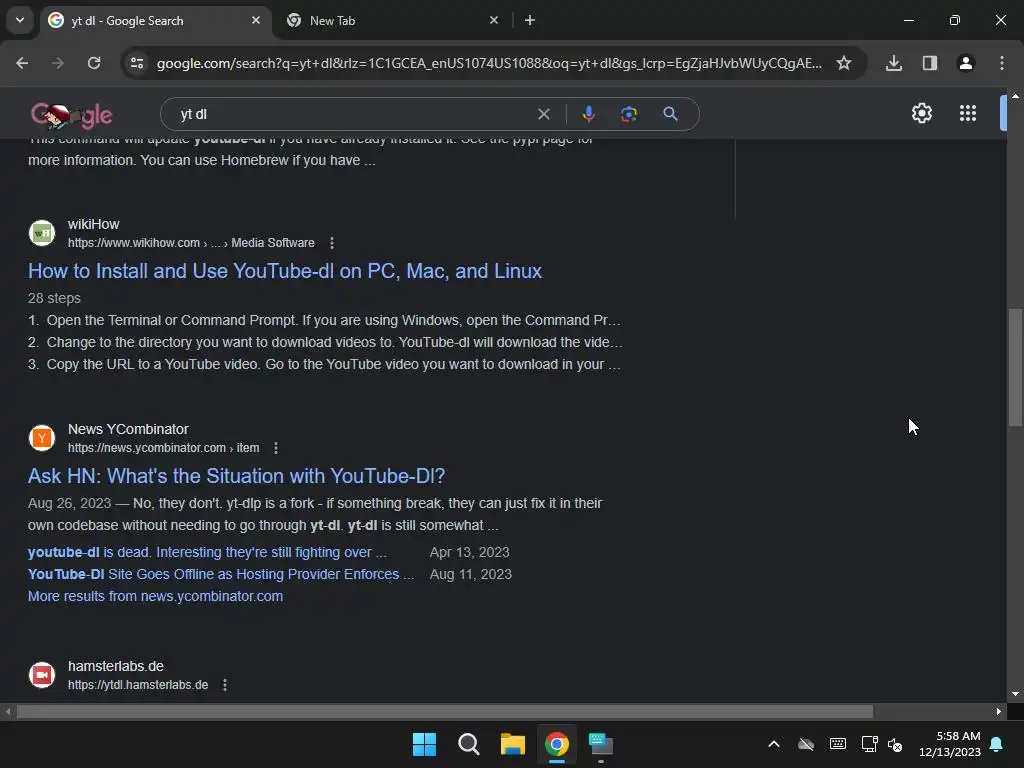Viewport: 1024px width, 768px height.
Task: Go forward with the forward arrow
Action: [x=58, y=63]
